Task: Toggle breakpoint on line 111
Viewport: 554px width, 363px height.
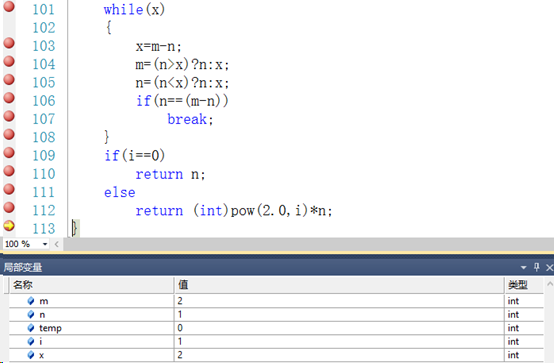Action: point(9,189)
